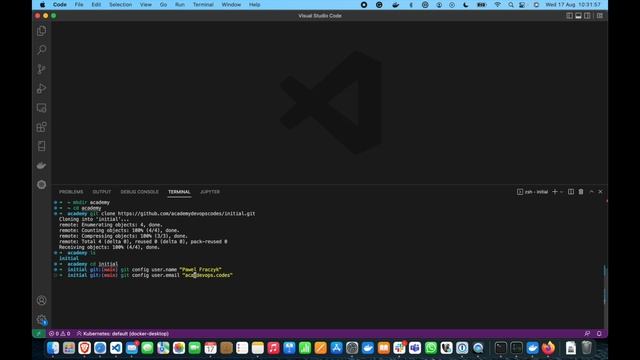Close the bottom panel
The width and height of the screenshot is (640, 360).
point(600,192)
